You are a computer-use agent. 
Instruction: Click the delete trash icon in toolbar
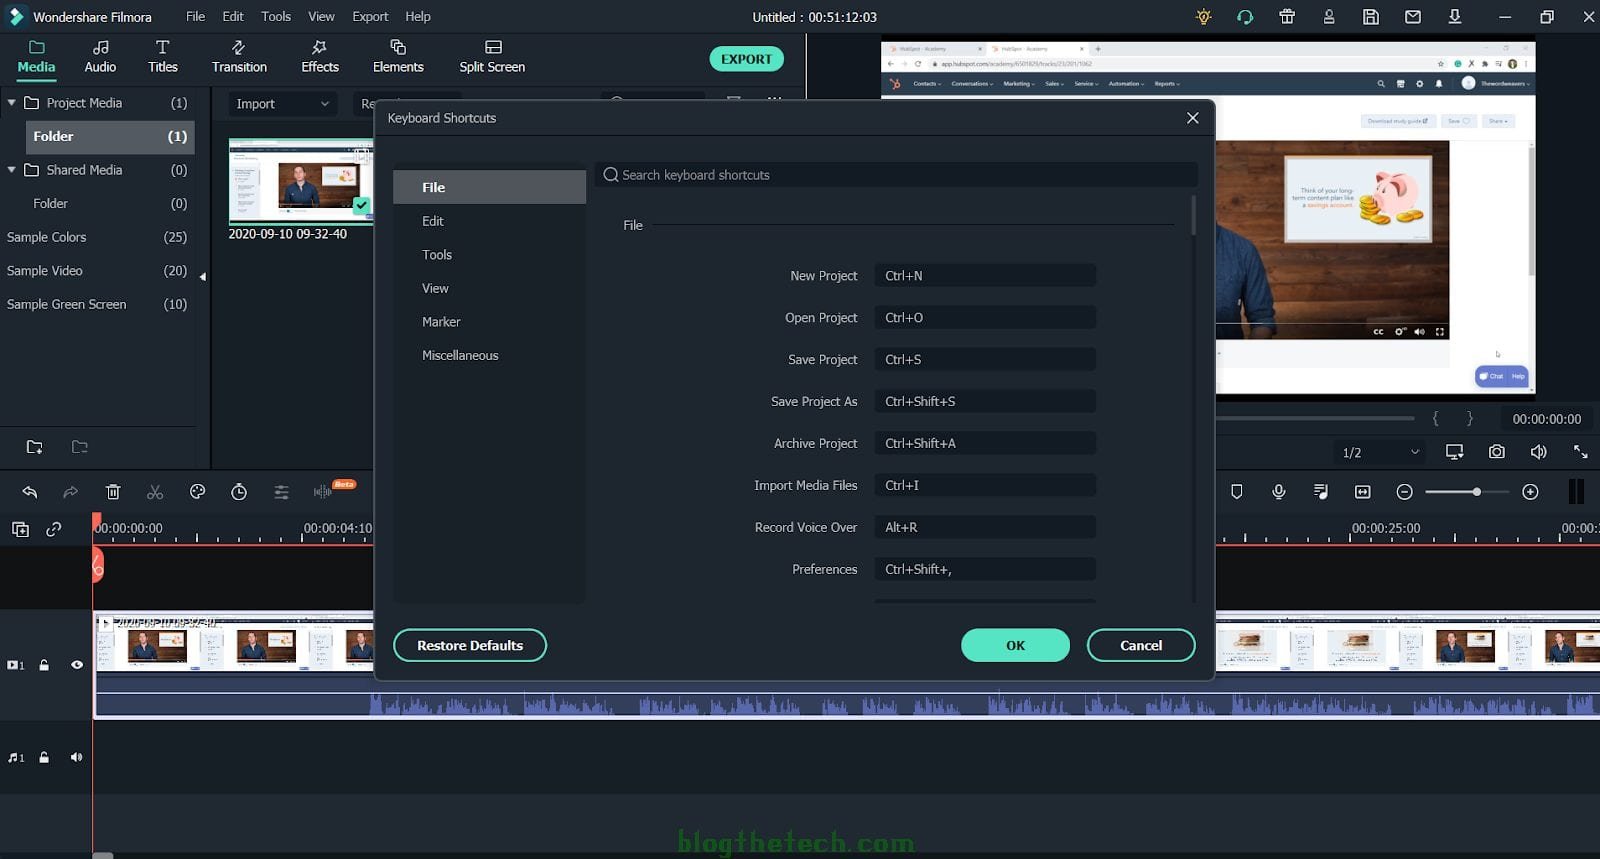[x=113, y=492]
